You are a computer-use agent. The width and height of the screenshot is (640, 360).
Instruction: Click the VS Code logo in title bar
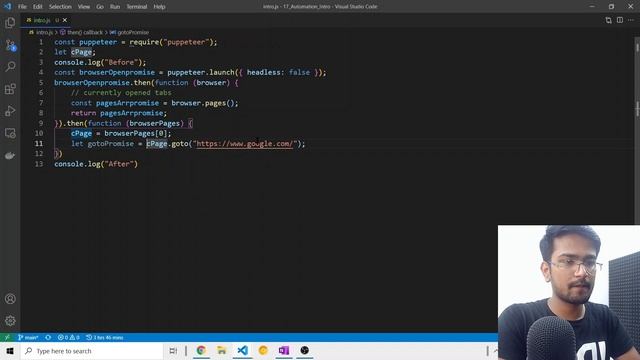(x=7, y=7)
